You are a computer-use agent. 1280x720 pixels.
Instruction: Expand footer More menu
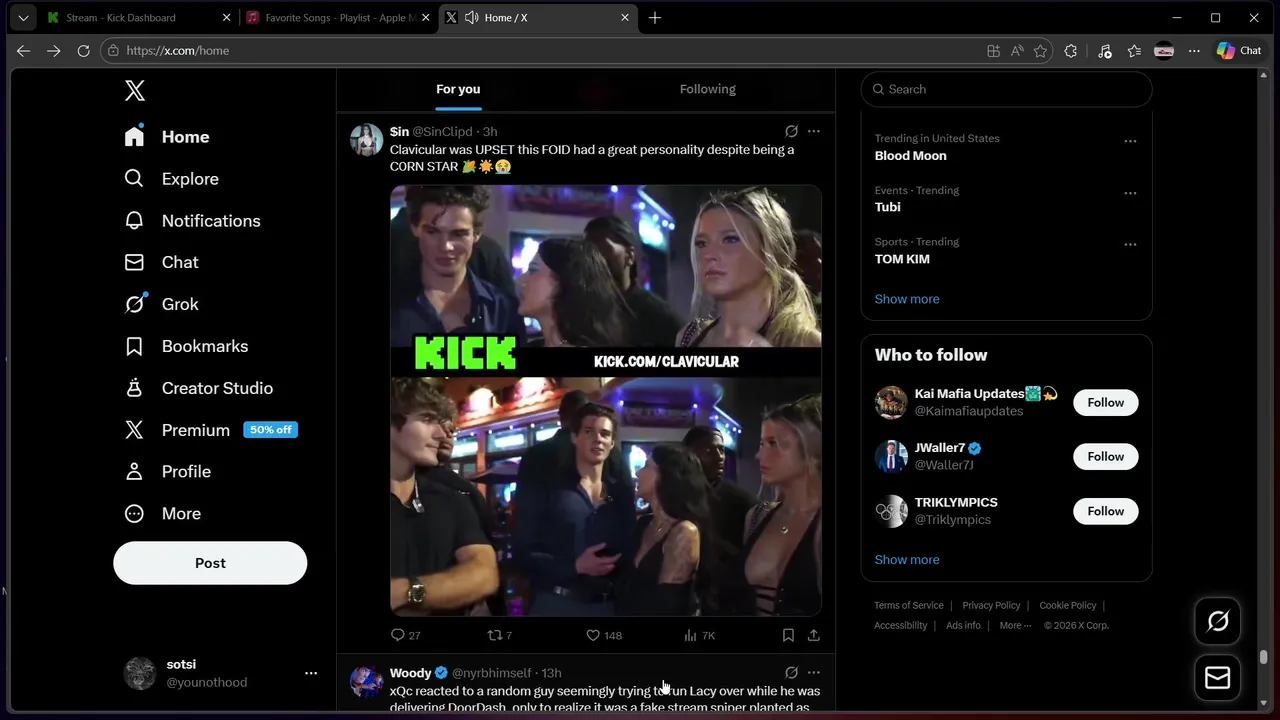pos(1015,625)
